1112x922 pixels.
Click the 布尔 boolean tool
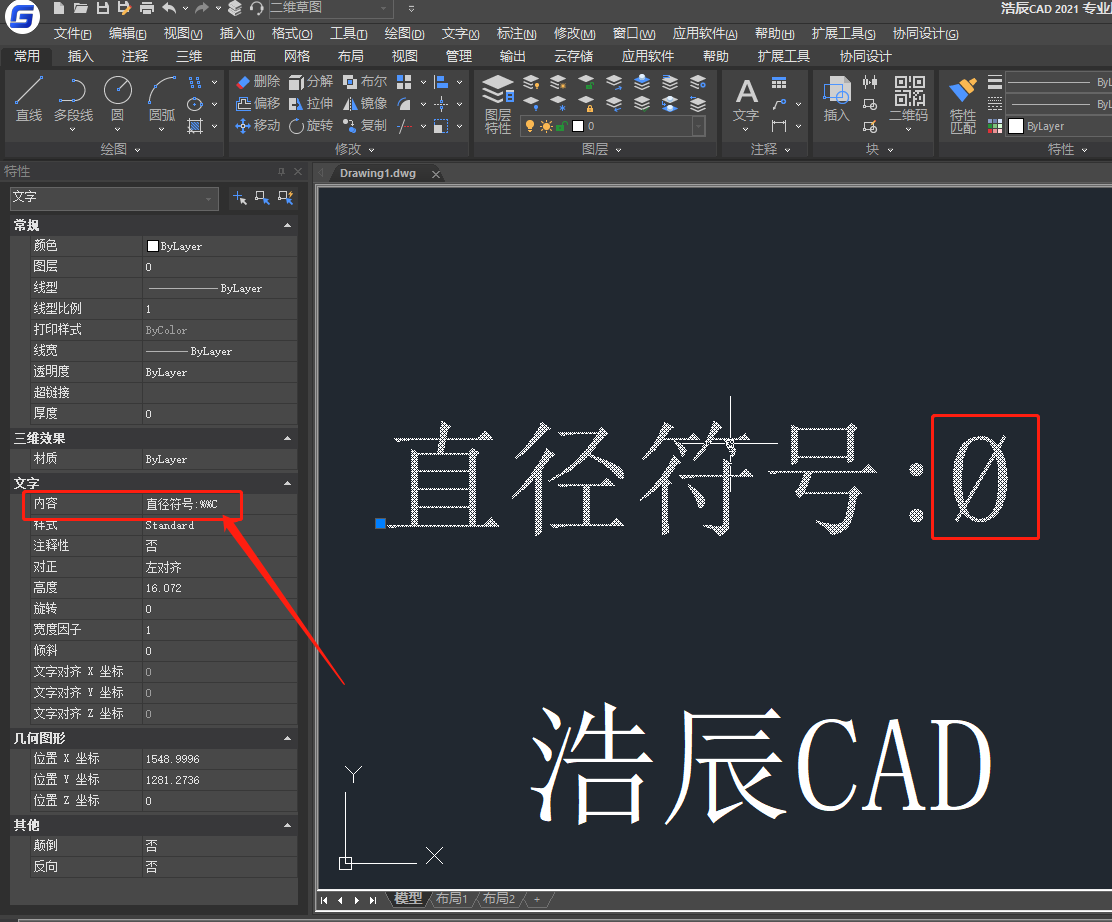click(365, 82)
